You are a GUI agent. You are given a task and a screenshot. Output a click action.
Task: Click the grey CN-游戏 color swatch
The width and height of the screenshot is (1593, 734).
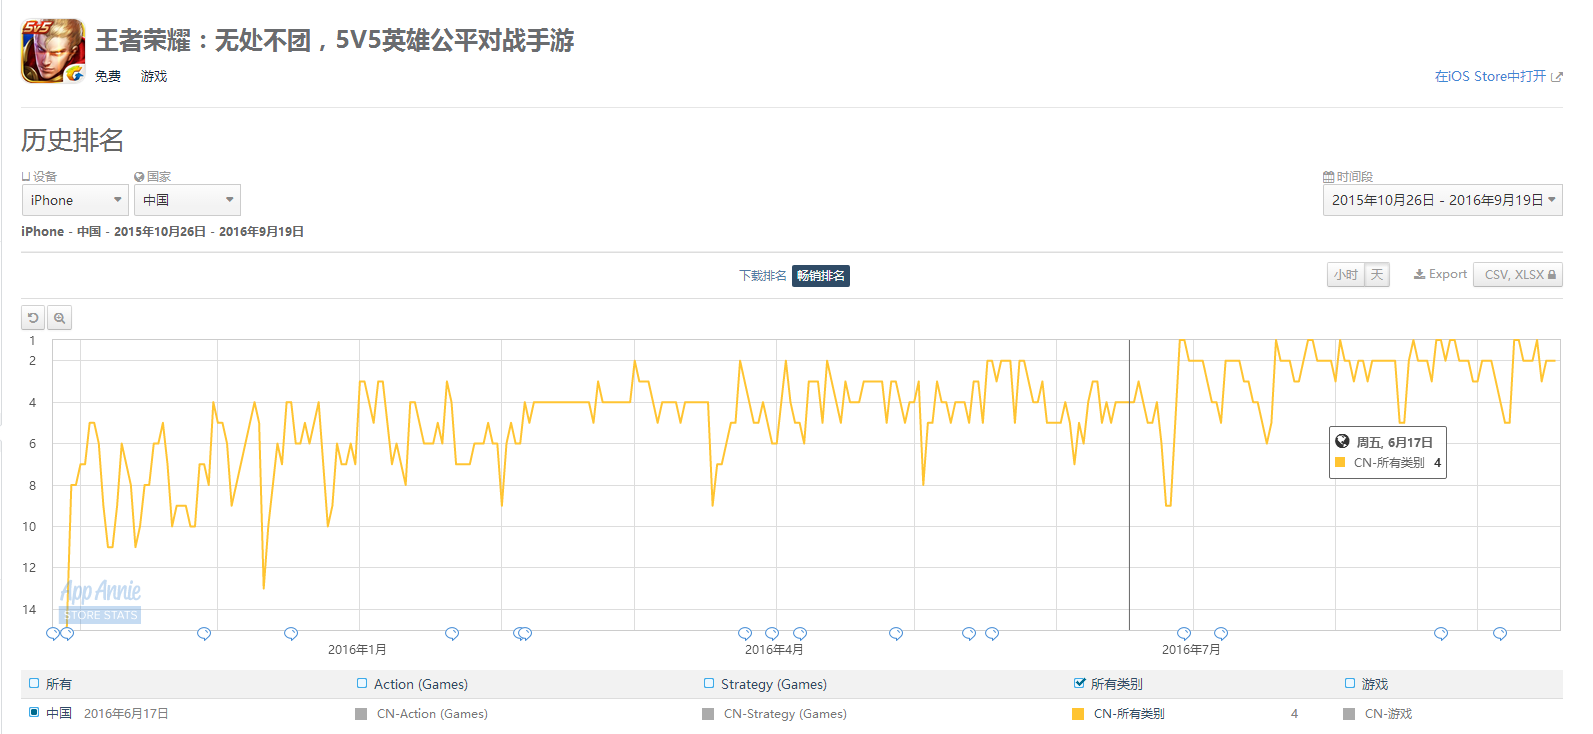pos(1349,714)
